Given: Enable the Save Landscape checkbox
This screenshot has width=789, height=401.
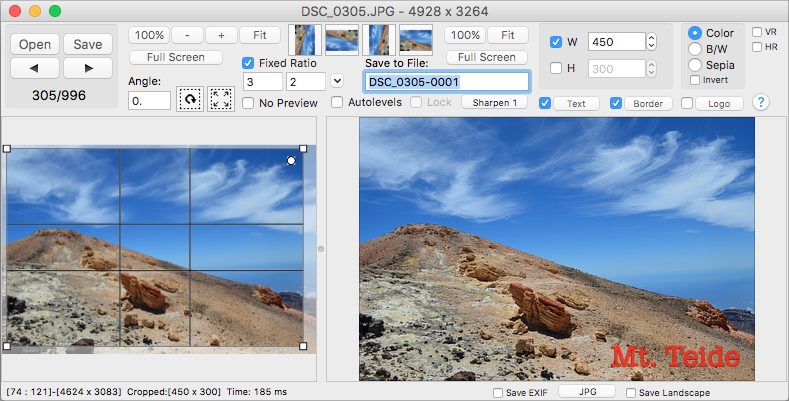Looking at the screenshot, I should point(630,392).
